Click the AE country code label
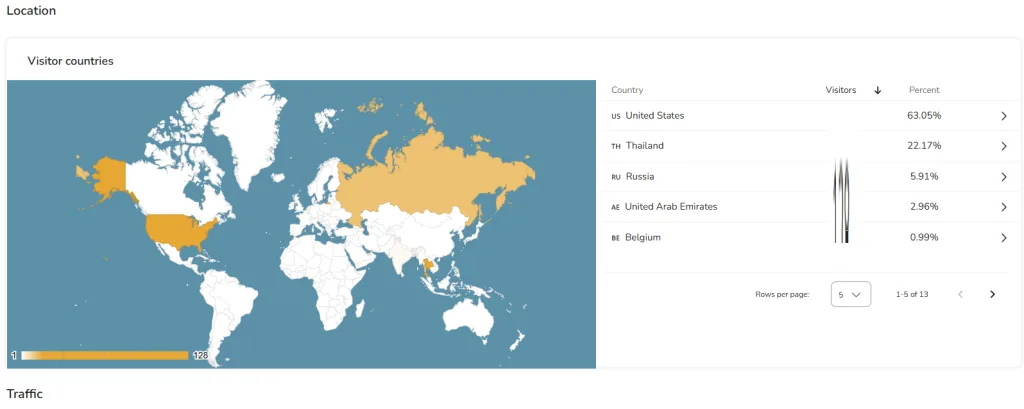Image resolution: width=1024 pixels, height=409 pixels. [x=615, y=207]
